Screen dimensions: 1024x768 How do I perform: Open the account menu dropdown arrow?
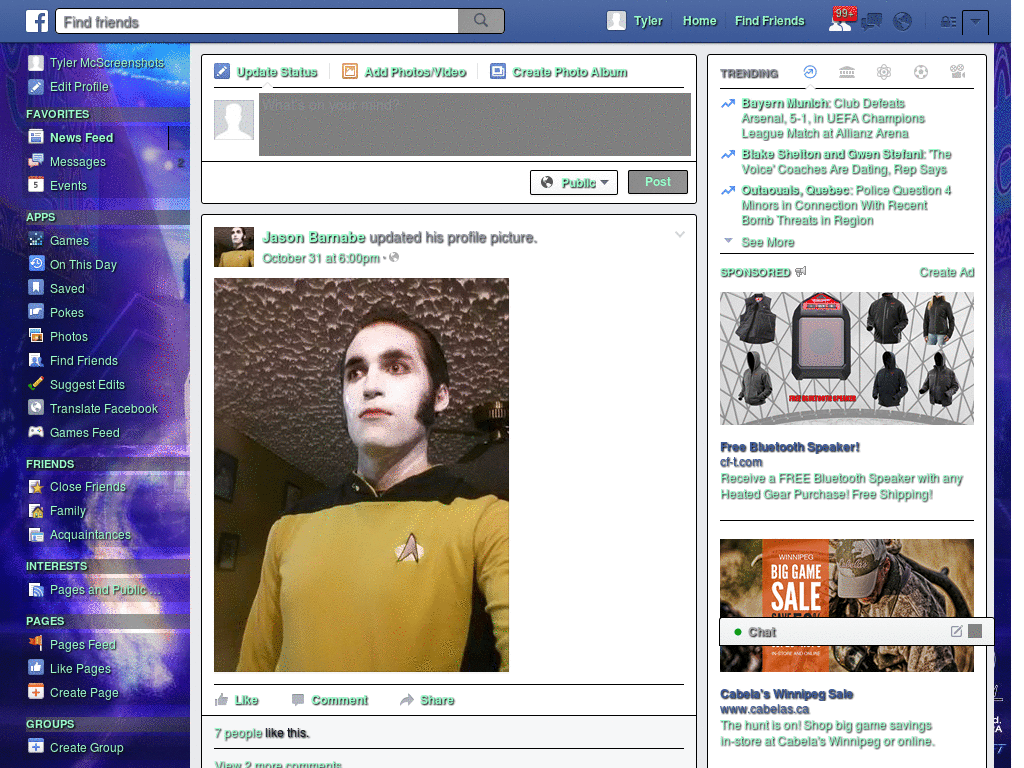pos(975,22)
